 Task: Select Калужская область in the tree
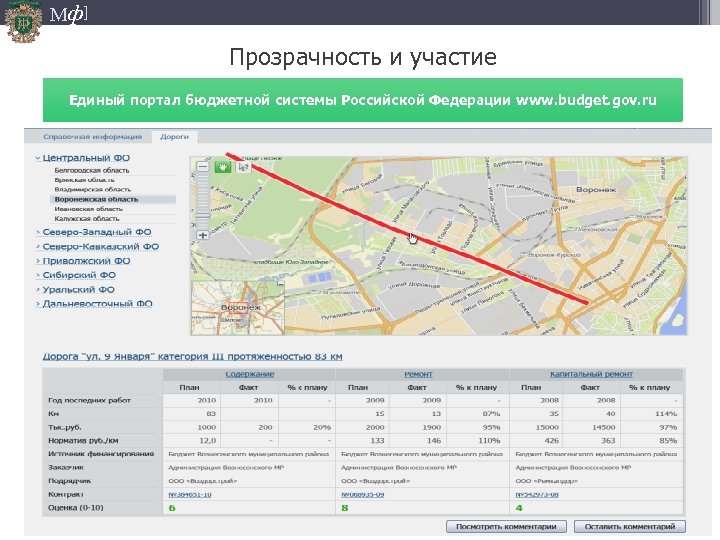click(87, 219)
